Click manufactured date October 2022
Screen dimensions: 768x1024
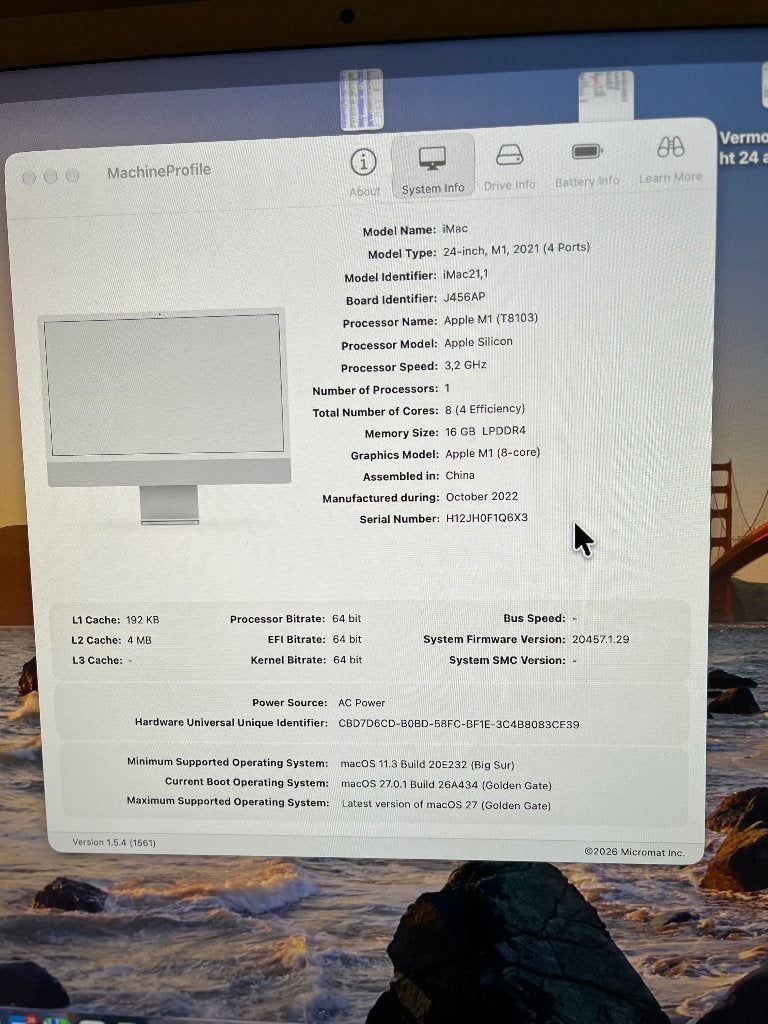[x=481, y=496]
